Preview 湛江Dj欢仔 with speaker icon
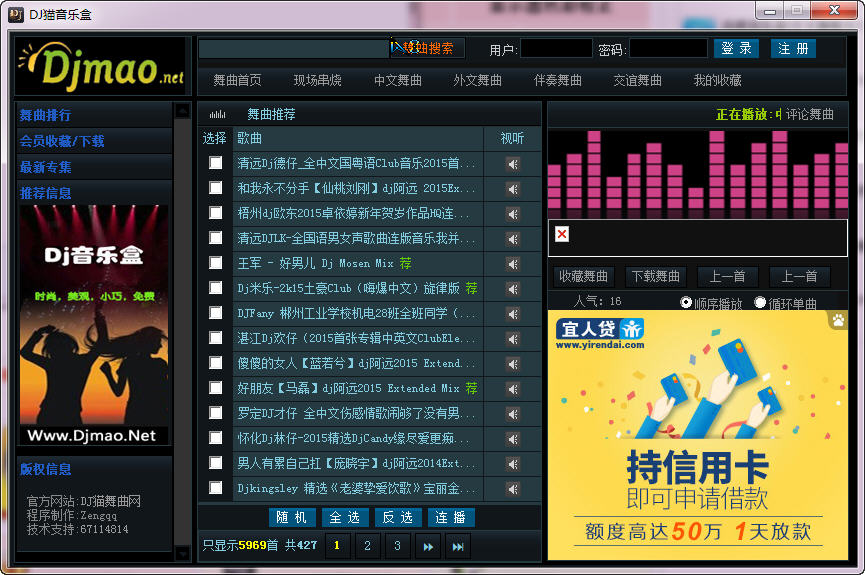The image size is (865, 575). tap(513, 339)
